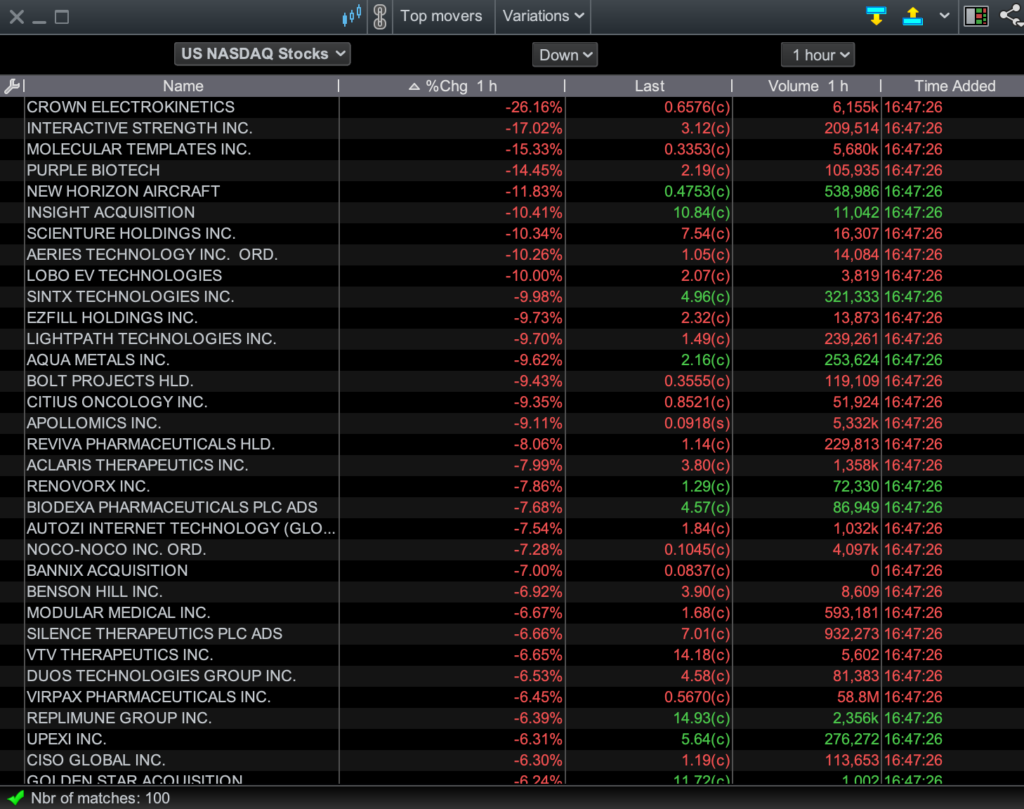This screenshot has height=809, width=1024.
Task: Select BOLT PROJECTS HLD. row
Action: [x=512, y=381]
